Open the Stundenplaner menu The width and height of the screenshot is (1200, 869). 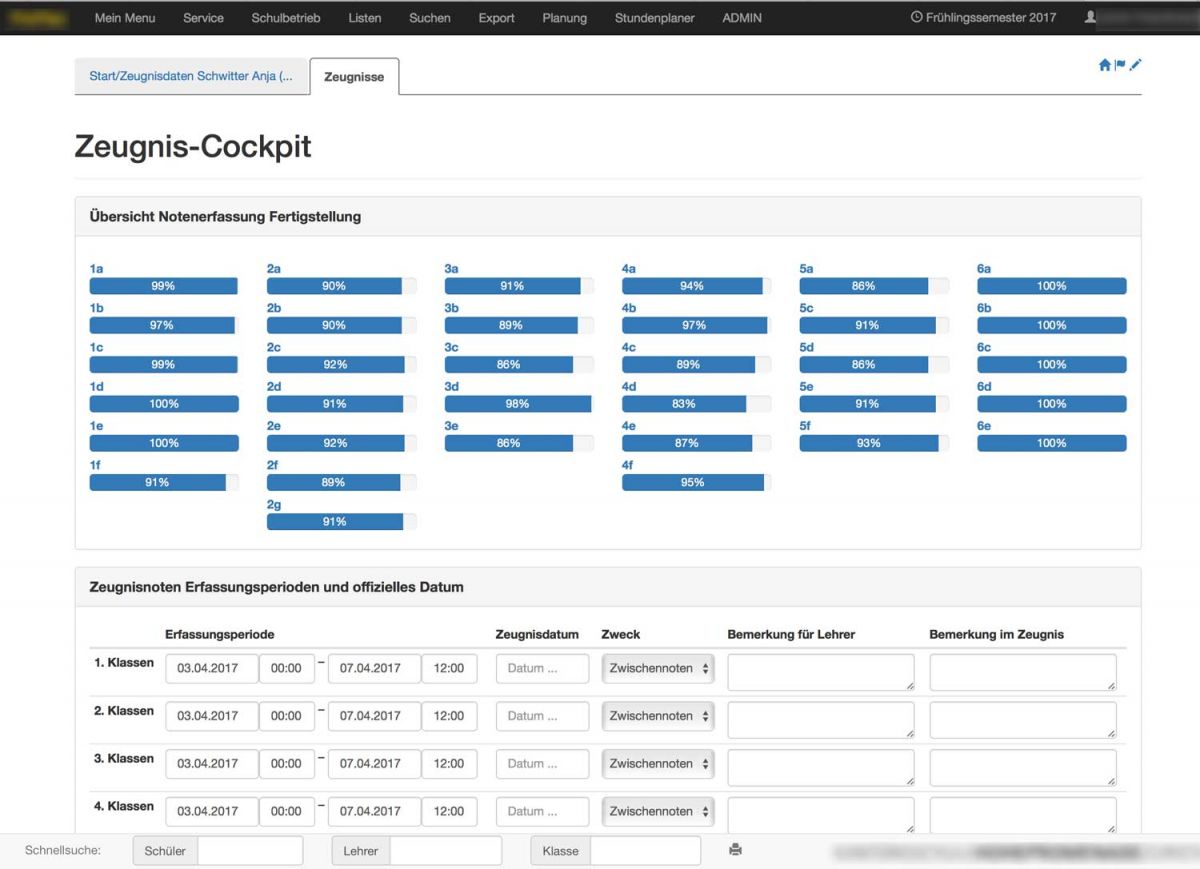654,18
